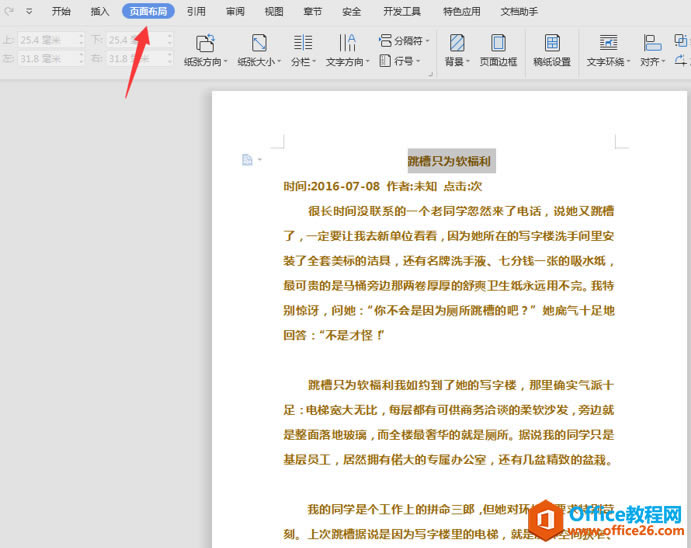Expand the quick access toolbar dropdown
This screenshot has height=548, width=691.
[x=29, y=11]
